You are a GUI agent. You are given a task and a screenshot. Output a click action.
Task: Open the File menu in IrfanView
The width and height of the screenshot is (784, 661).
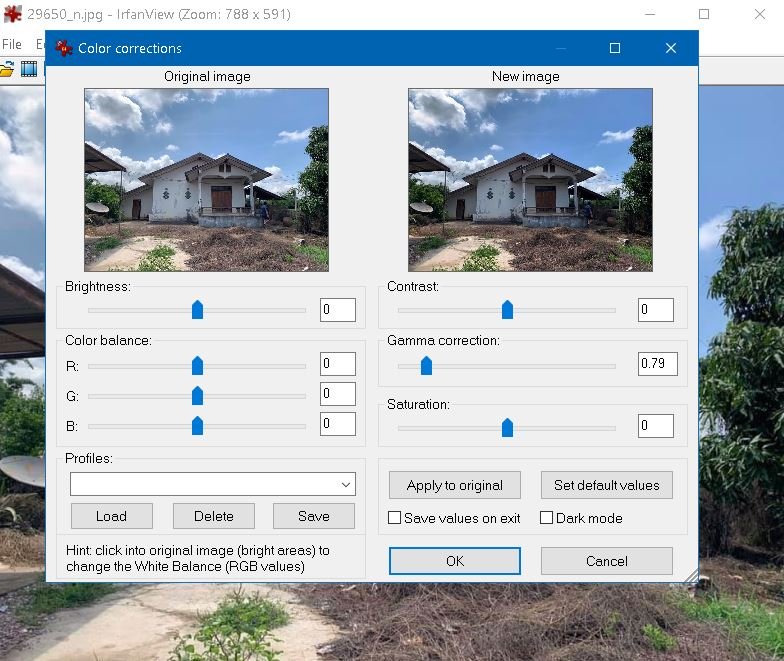tap(12, 44)
